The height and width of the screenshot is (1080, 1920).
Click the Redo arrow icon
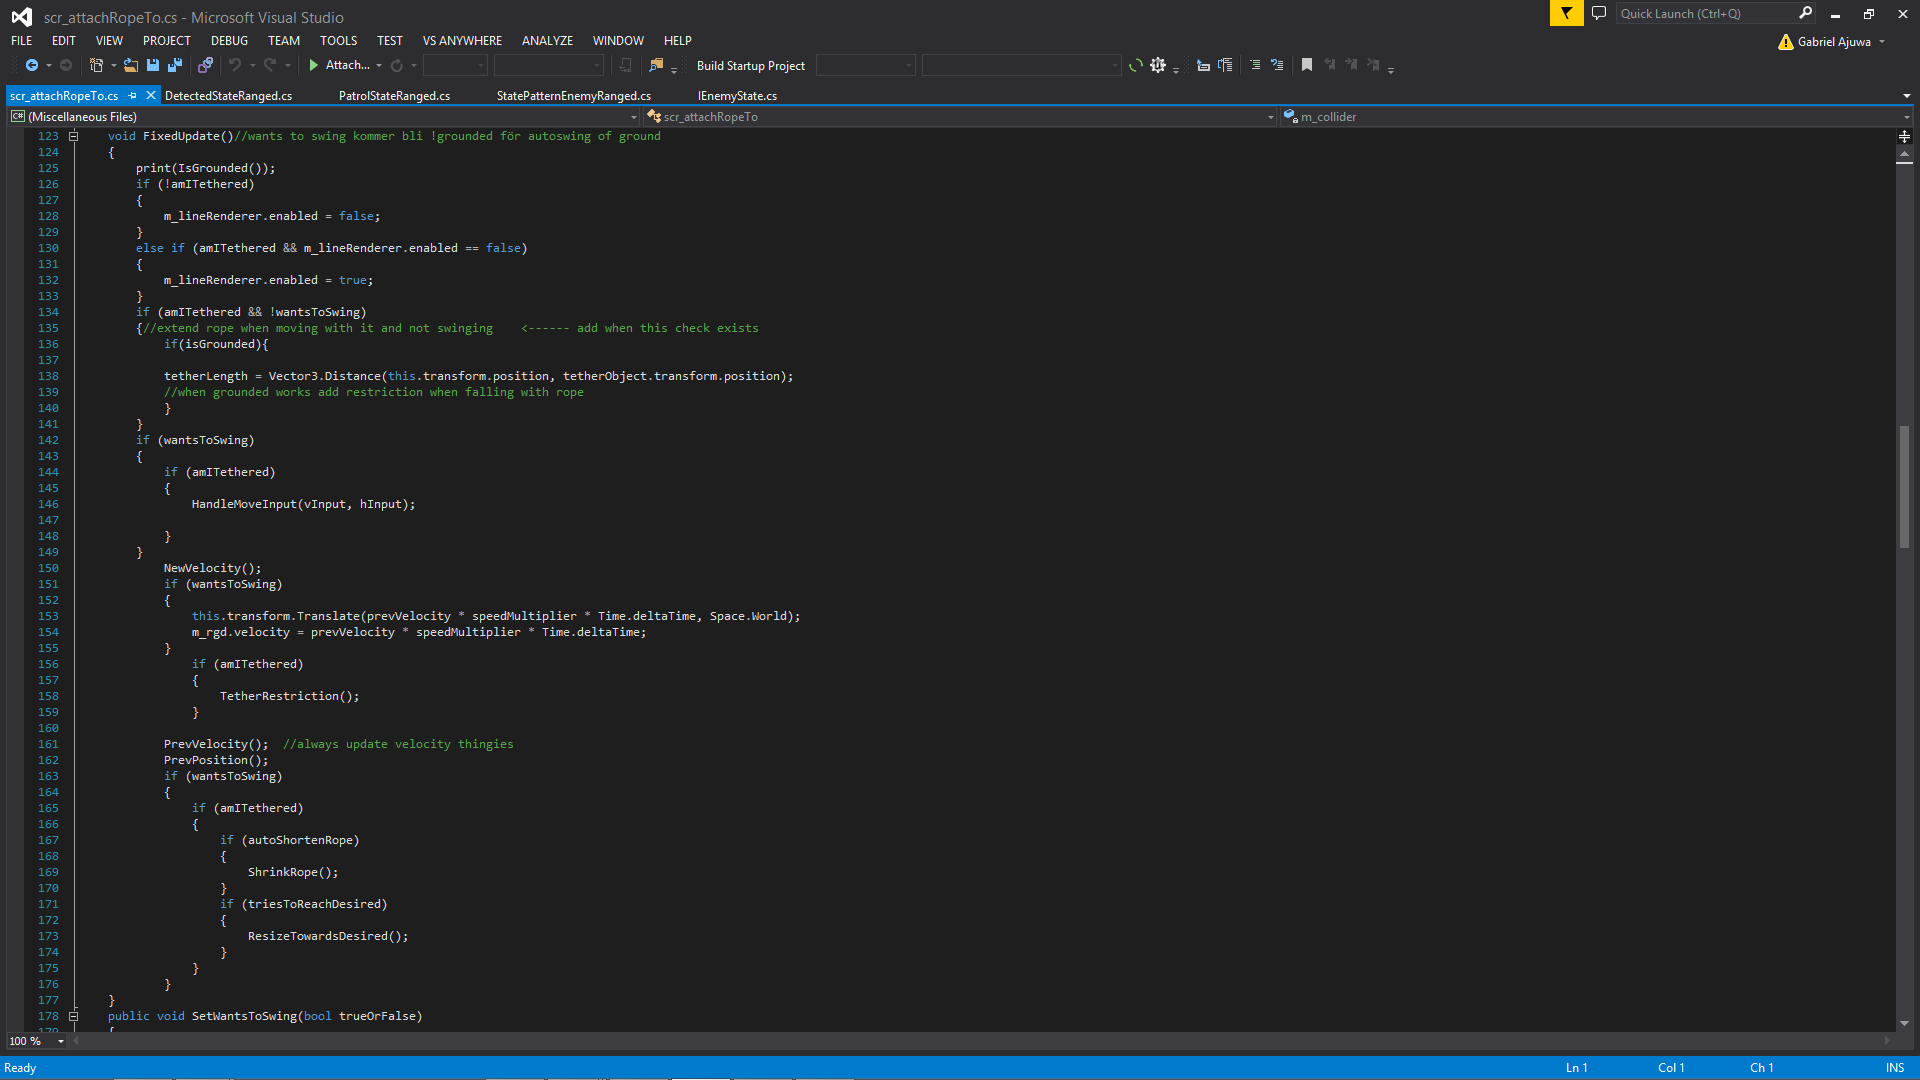click(x=270, y=65)
